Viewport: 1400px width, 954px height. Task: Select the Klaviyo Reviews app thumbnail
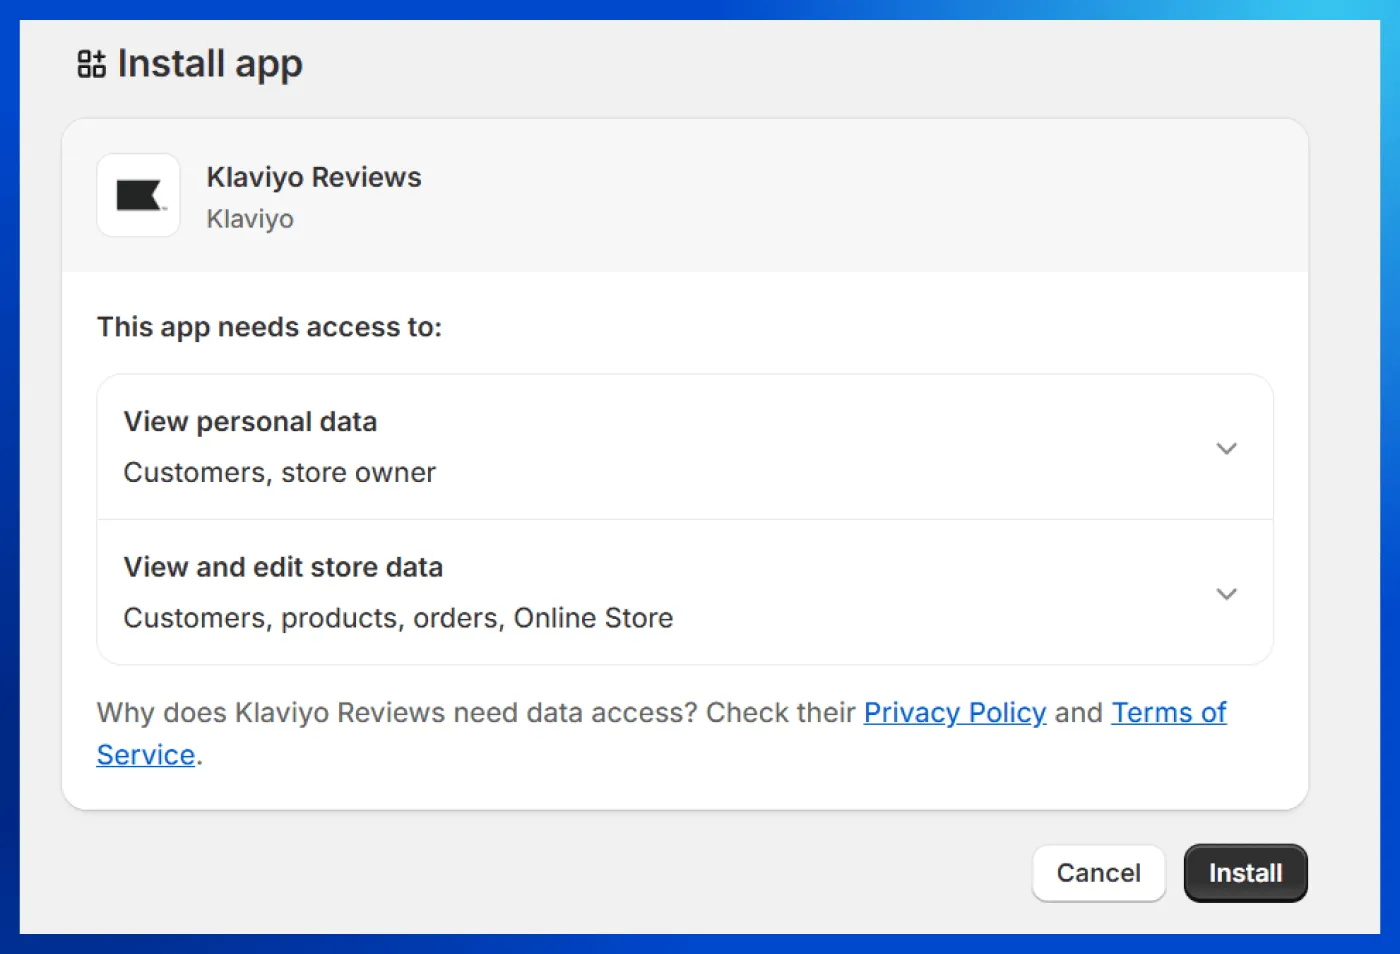138,196
